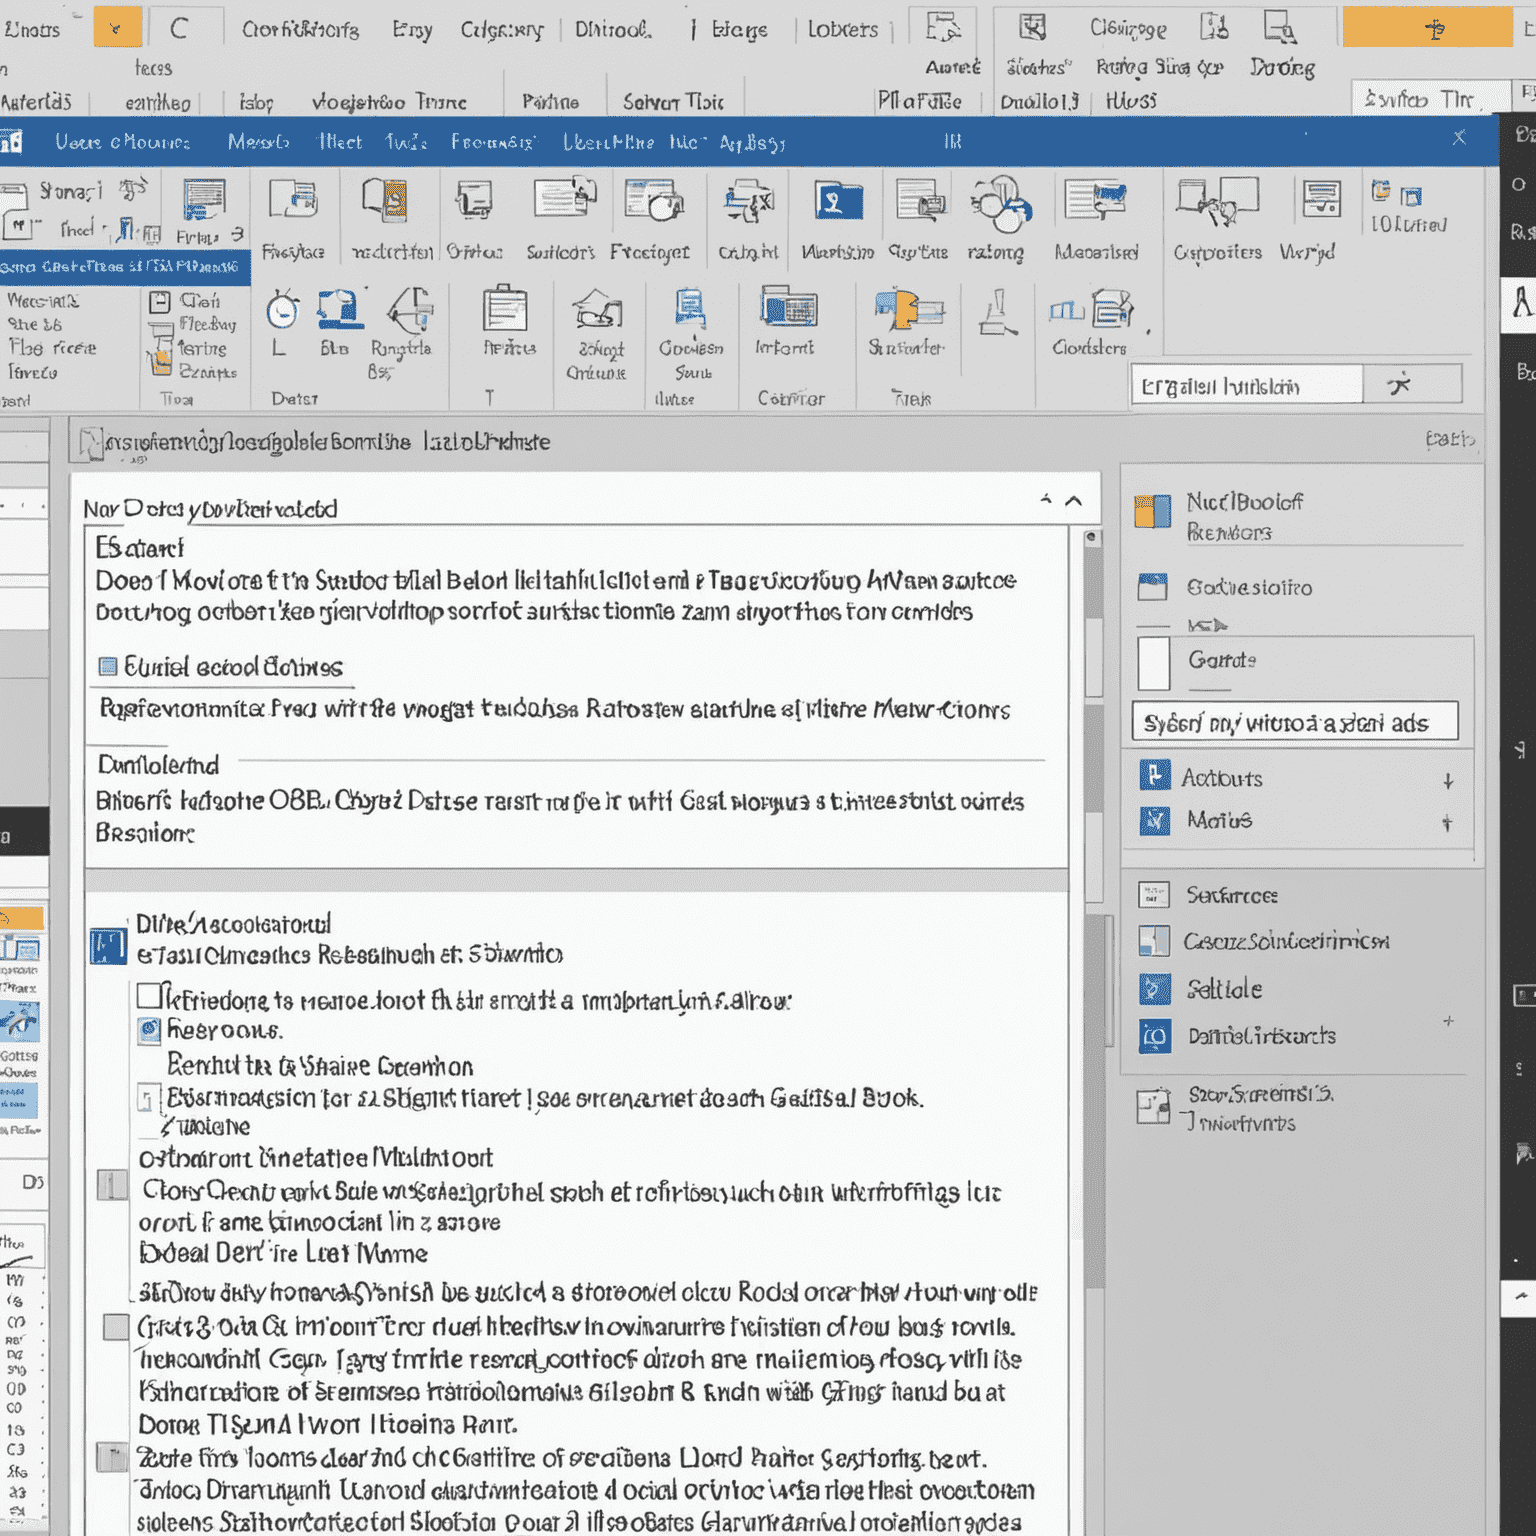The image size is (1536, 1536).
Task: Open the Lobcers menu
Action: tap(842, 29)
